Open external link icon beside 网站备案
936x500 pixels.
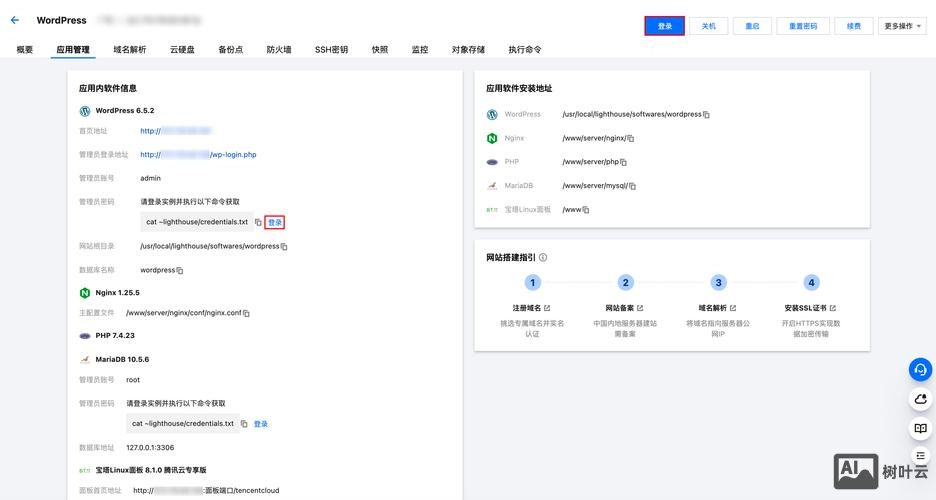pos(640,308)
